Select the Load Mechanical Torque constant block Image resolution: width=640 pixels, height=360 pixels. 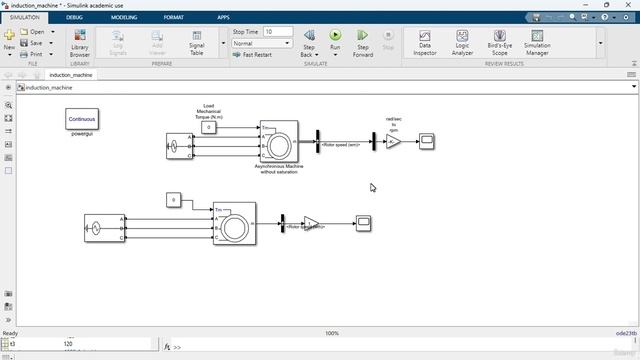coord(209,127)
